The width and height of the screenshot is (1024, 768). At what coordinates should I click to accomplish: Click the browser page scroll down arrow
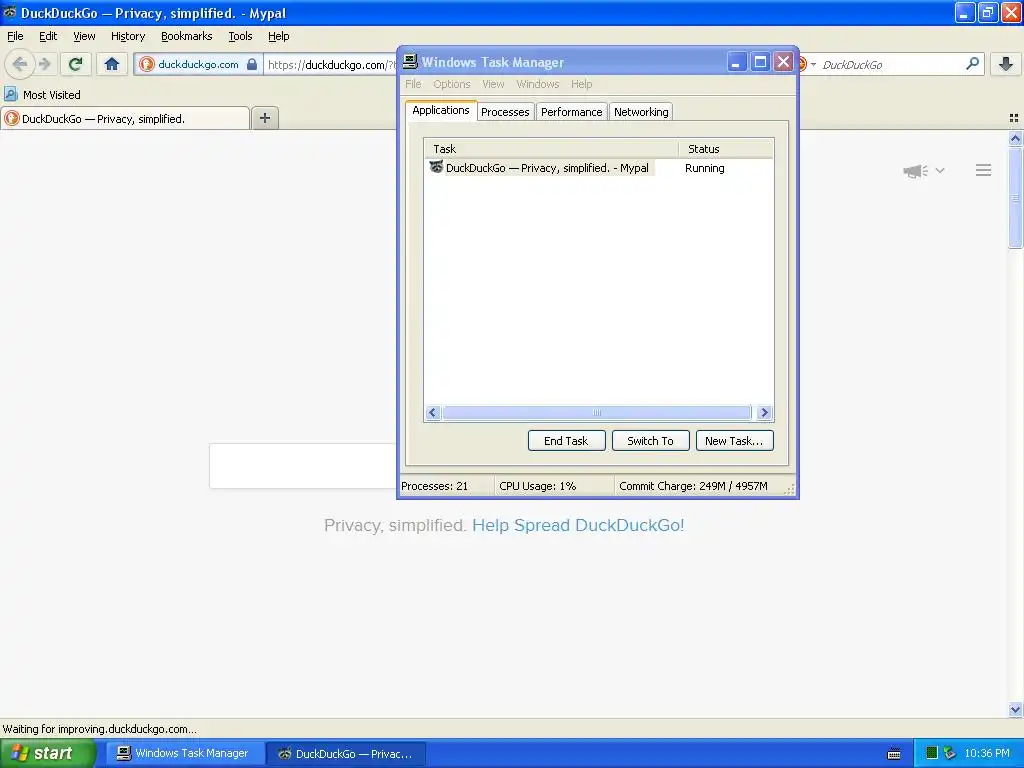(x=1015, y=709)
